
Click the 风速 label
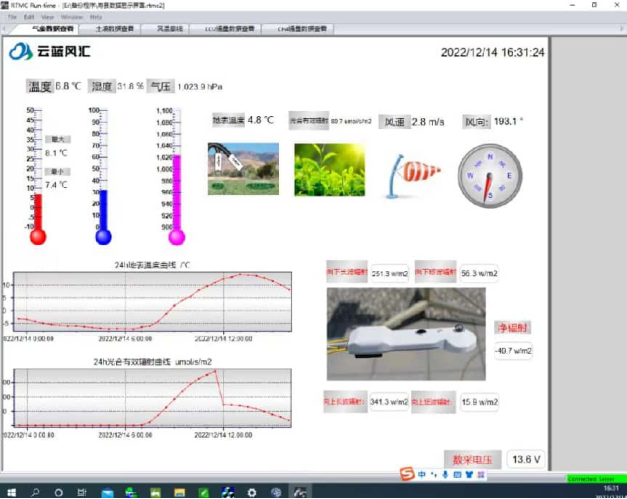click(x=394, y=122)
